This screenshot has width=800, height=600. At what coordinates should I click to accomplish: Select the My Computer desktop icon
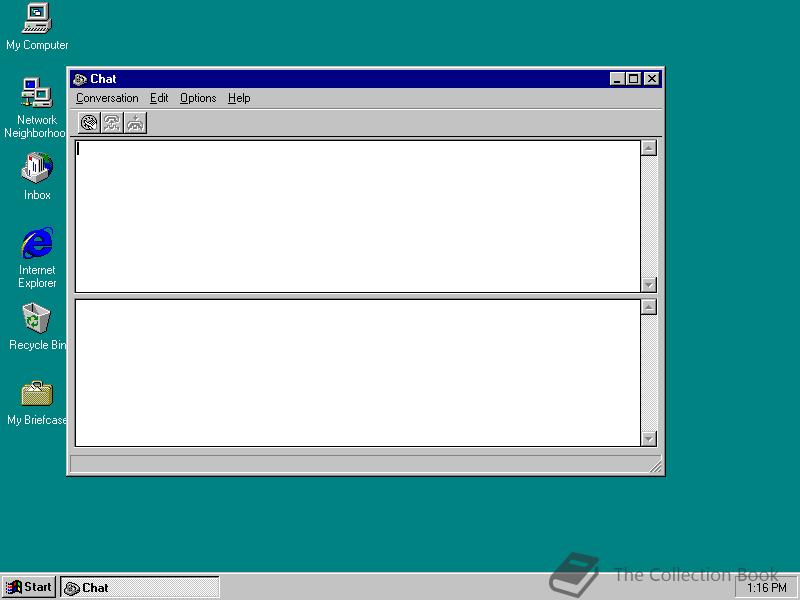[x=37, y=27]
